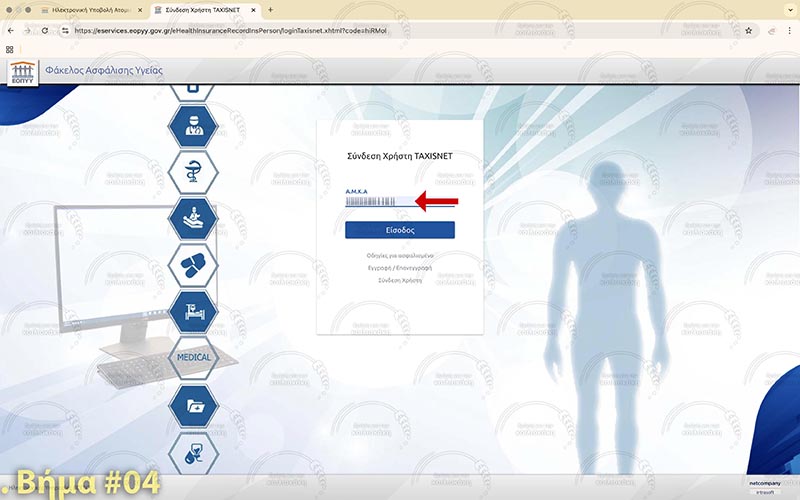Image resolution: width=800 pixels, height=500 pixels.
Task: Open the medical folder hexagon icon
Action: [x=193, y=405]
